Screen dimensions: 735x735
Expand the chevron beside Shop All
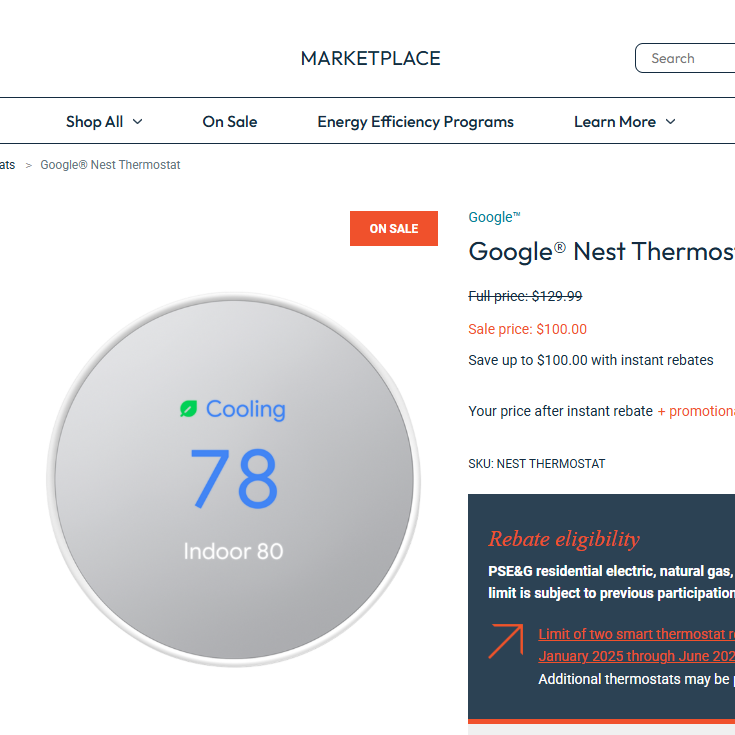138,122
